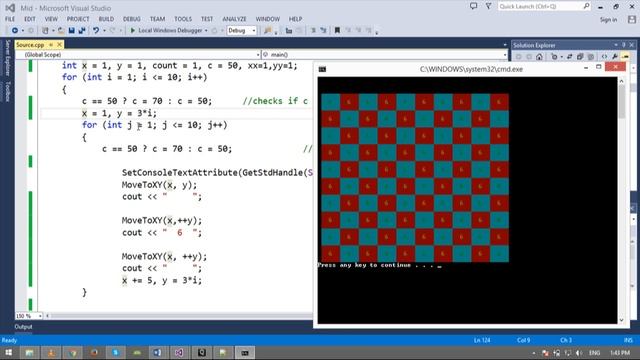Click the editor horizontal scrollbar left arrow
This screenshot has width=640, height=360.
click(47, 316)
